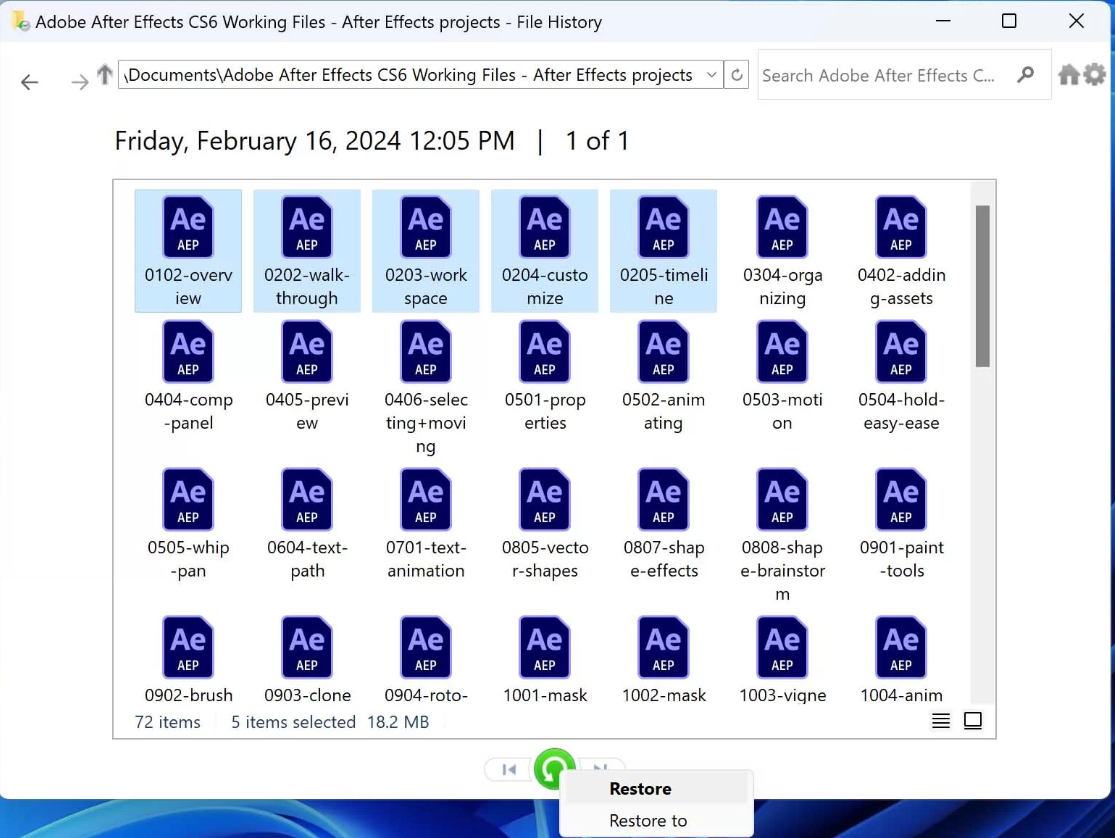Select the 0504-hold-easy-ease AEP file
The height and width of the screenshot is (838, 1115).
point(901,376)
